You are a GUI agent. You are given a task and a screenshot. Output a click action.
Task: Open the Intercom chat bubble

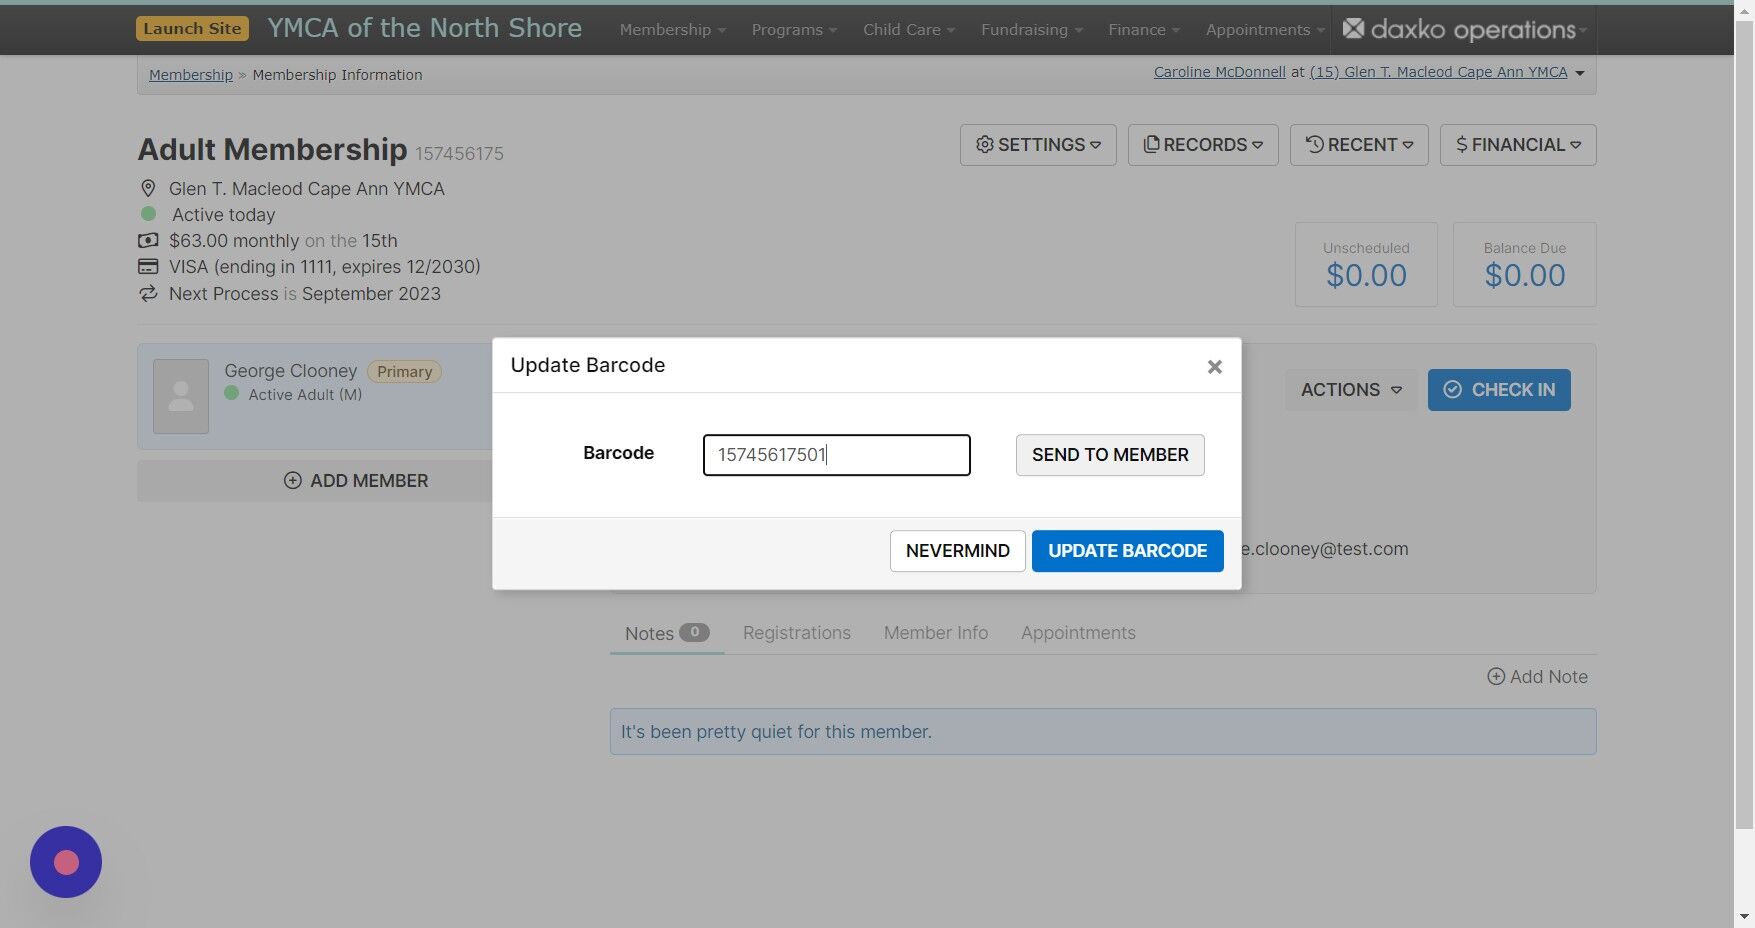(x=65, y=861)
